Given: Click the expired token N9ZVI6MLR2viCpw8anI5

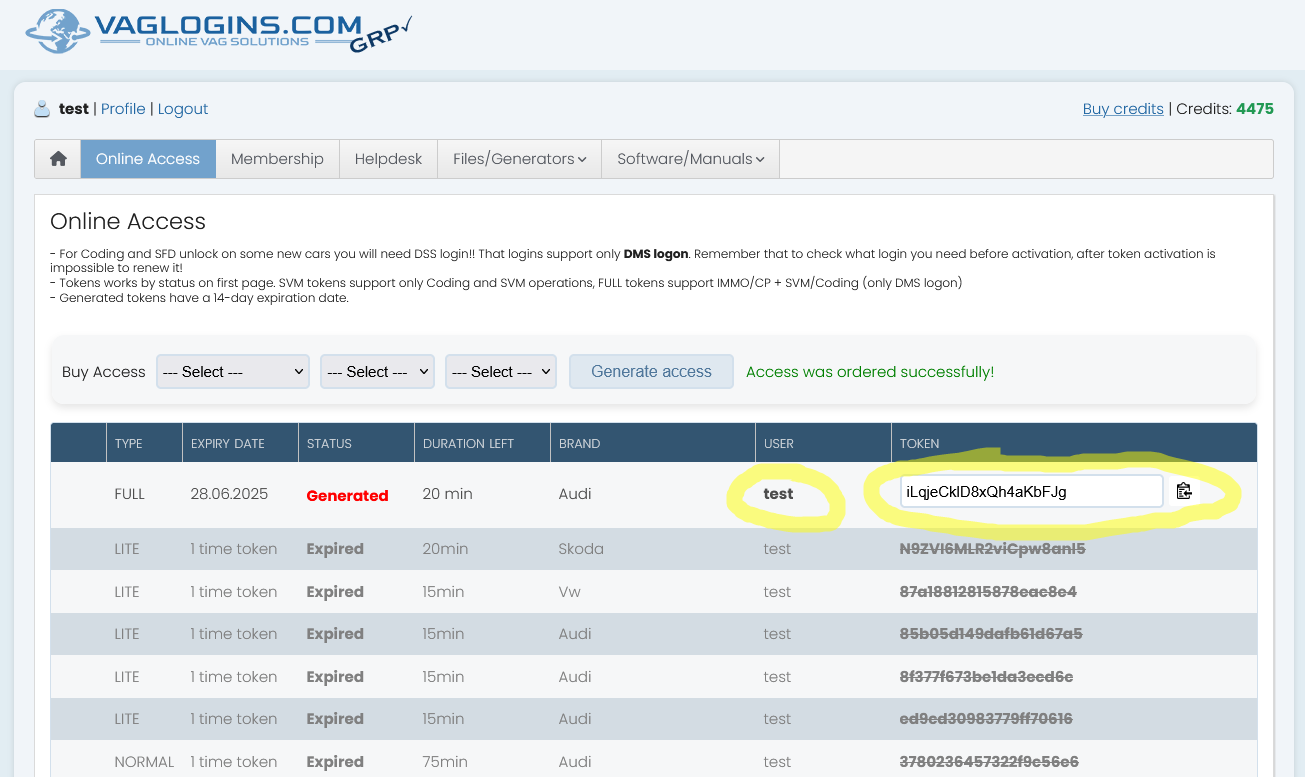Looking at the screenshot, I should (992, 549).
